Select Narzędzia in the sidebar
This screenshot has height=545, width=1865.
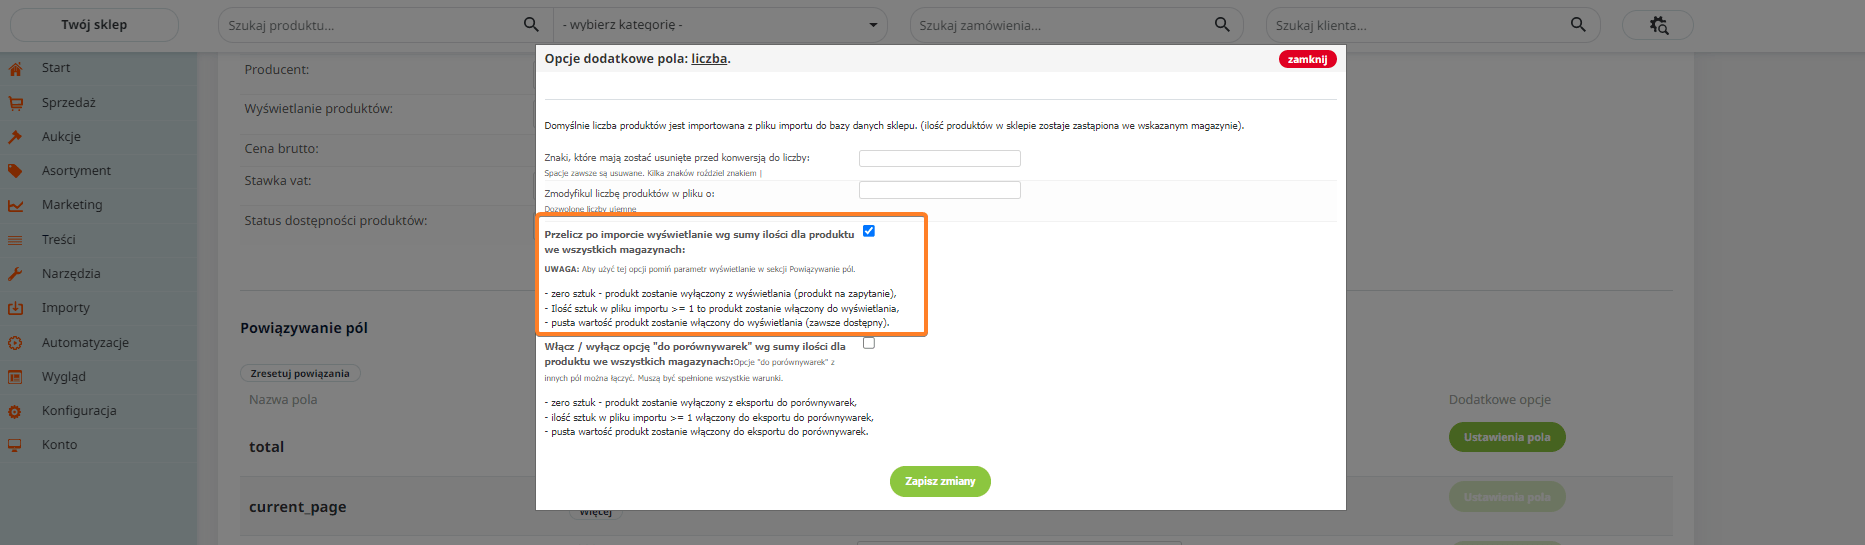click(x=71, y=274)
